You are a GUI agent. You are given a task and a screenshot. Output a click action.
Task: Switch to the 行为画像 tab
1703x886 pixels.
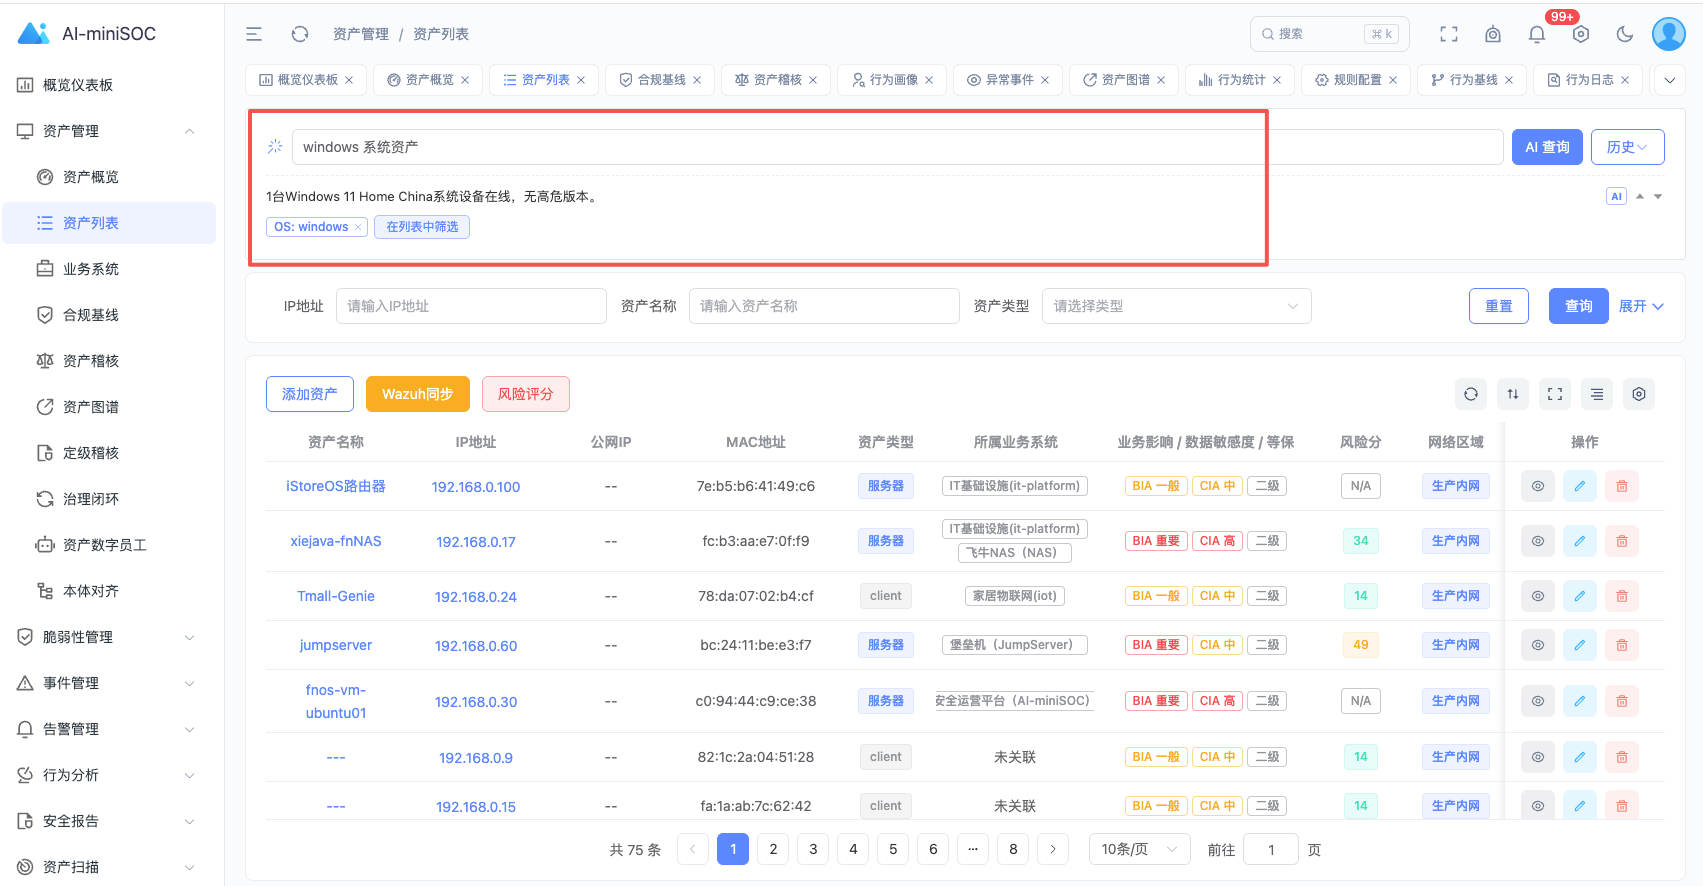pos(892,80)
